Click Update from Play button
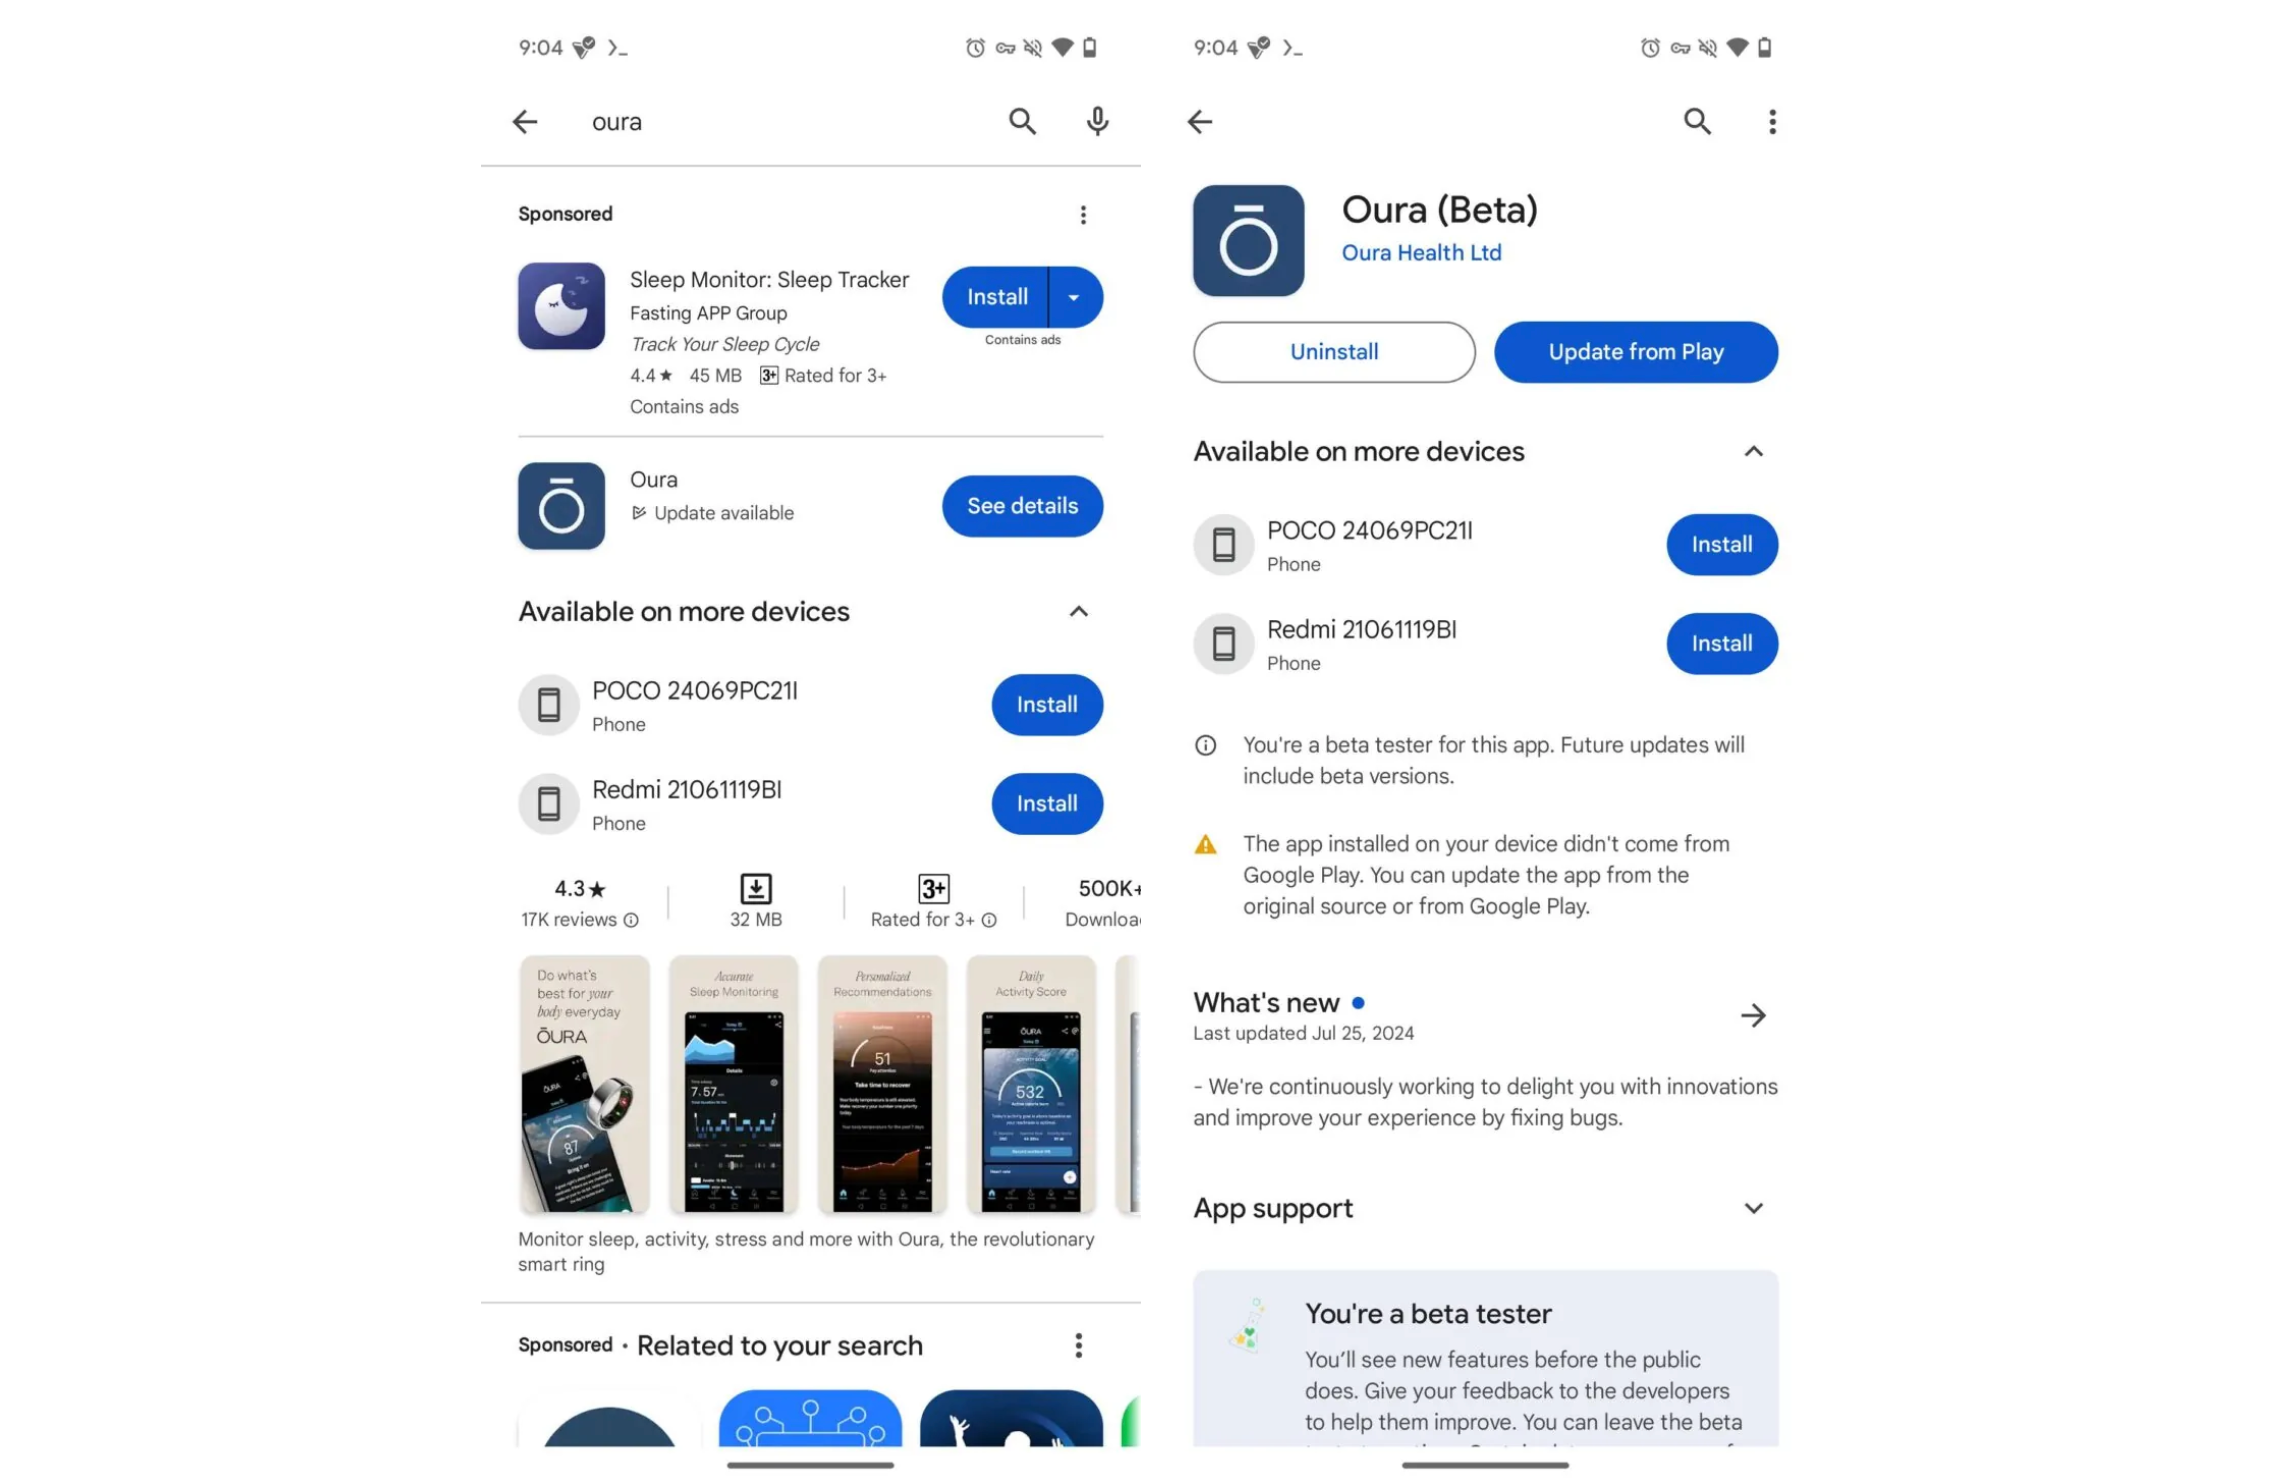2272x1478 pixels. (1636, 351)
